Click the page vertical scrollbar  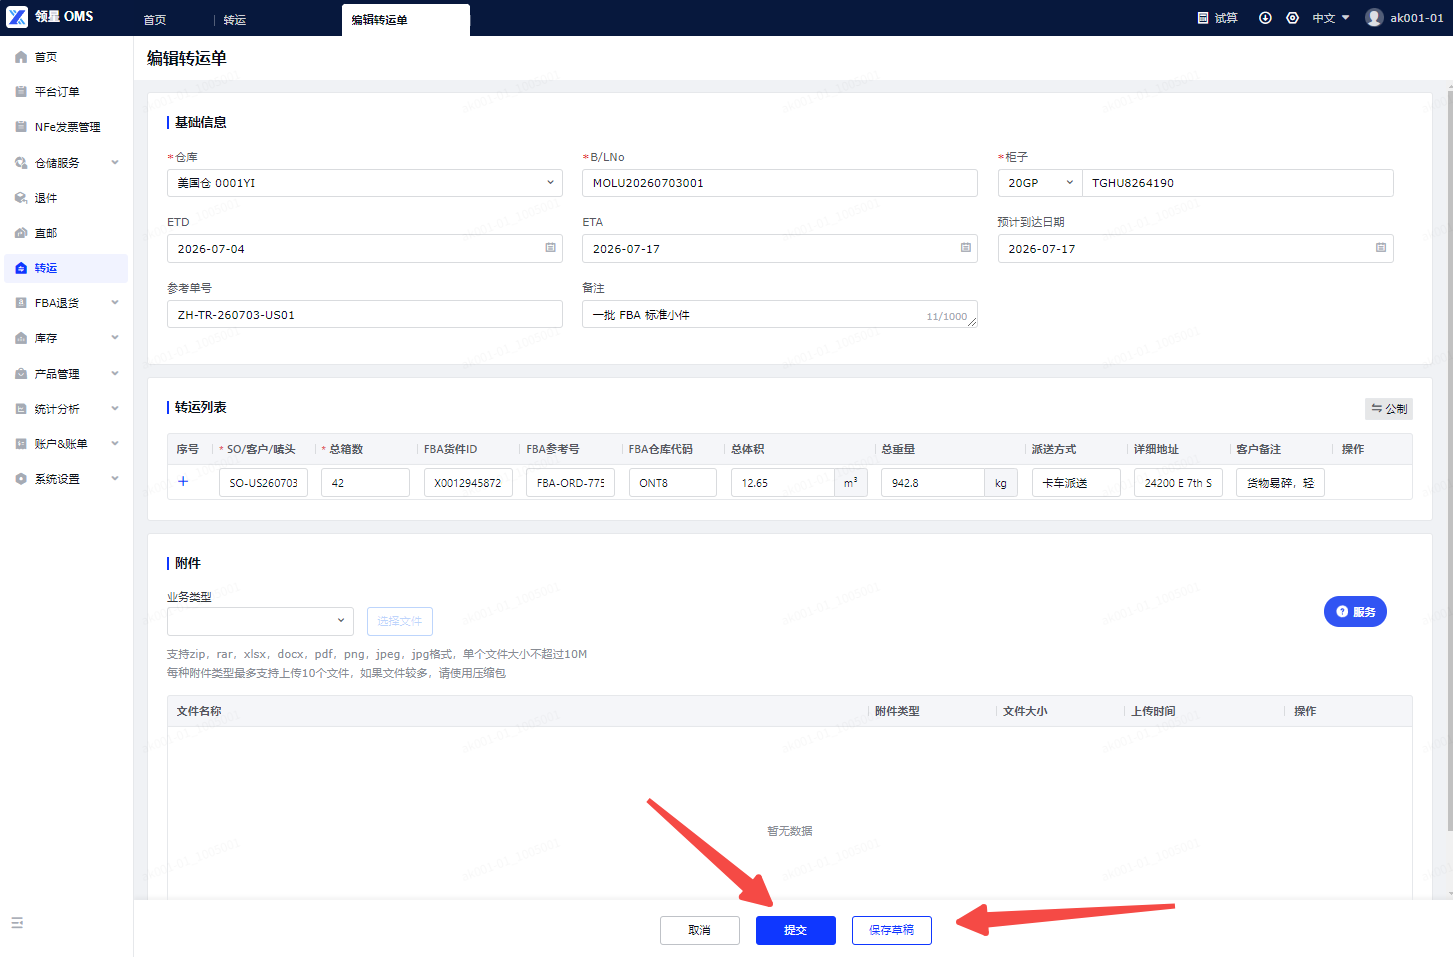click(1450, 460)
